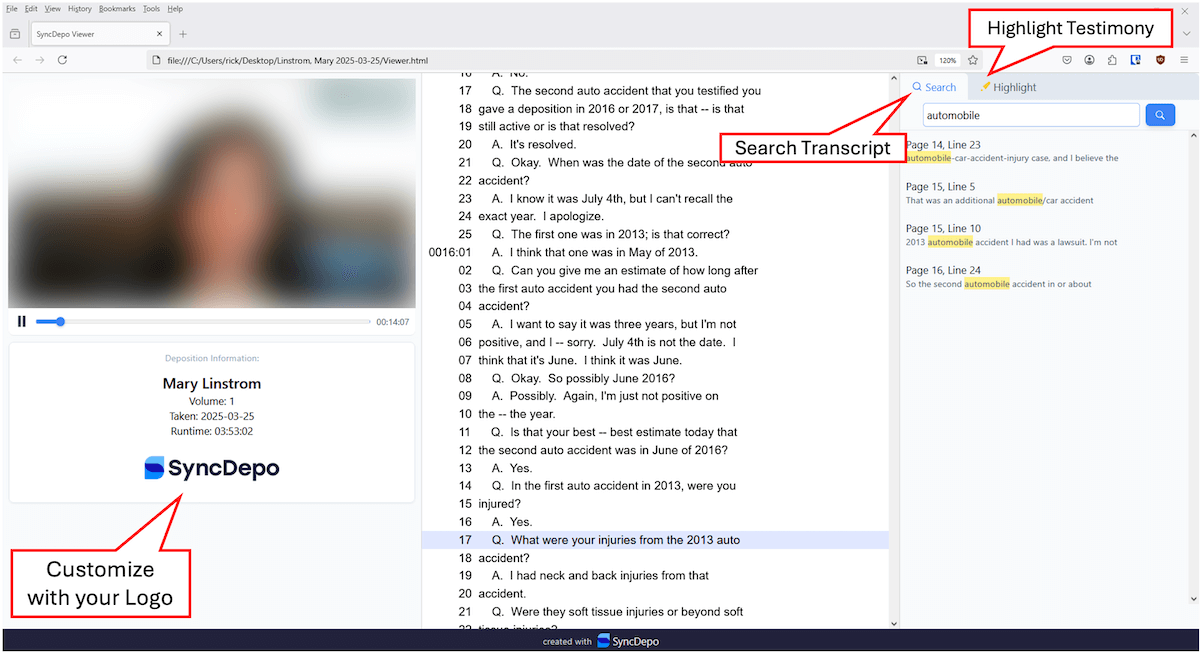Open the uBlock Origin shield icon
The height and width of the screenshot is (653, 1200).
pyautogui.click(x=1158, y=60)
